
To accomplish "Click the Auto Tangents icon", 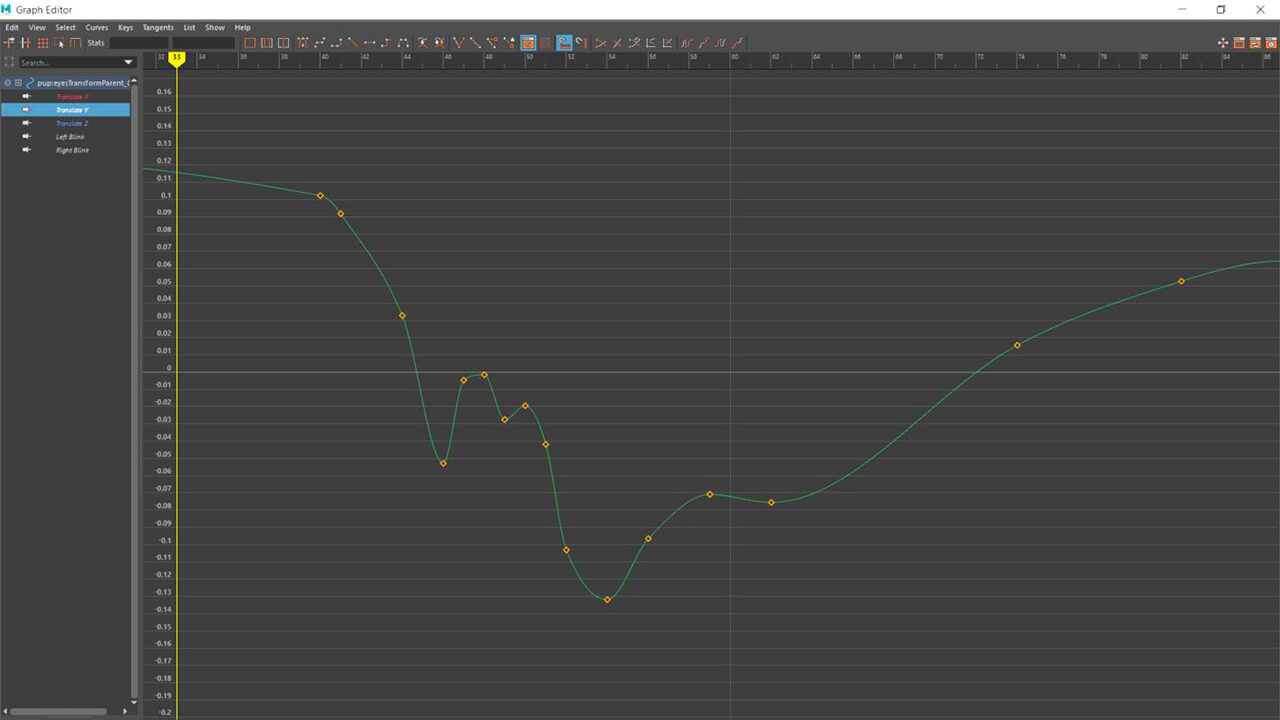I will point(302,43).
